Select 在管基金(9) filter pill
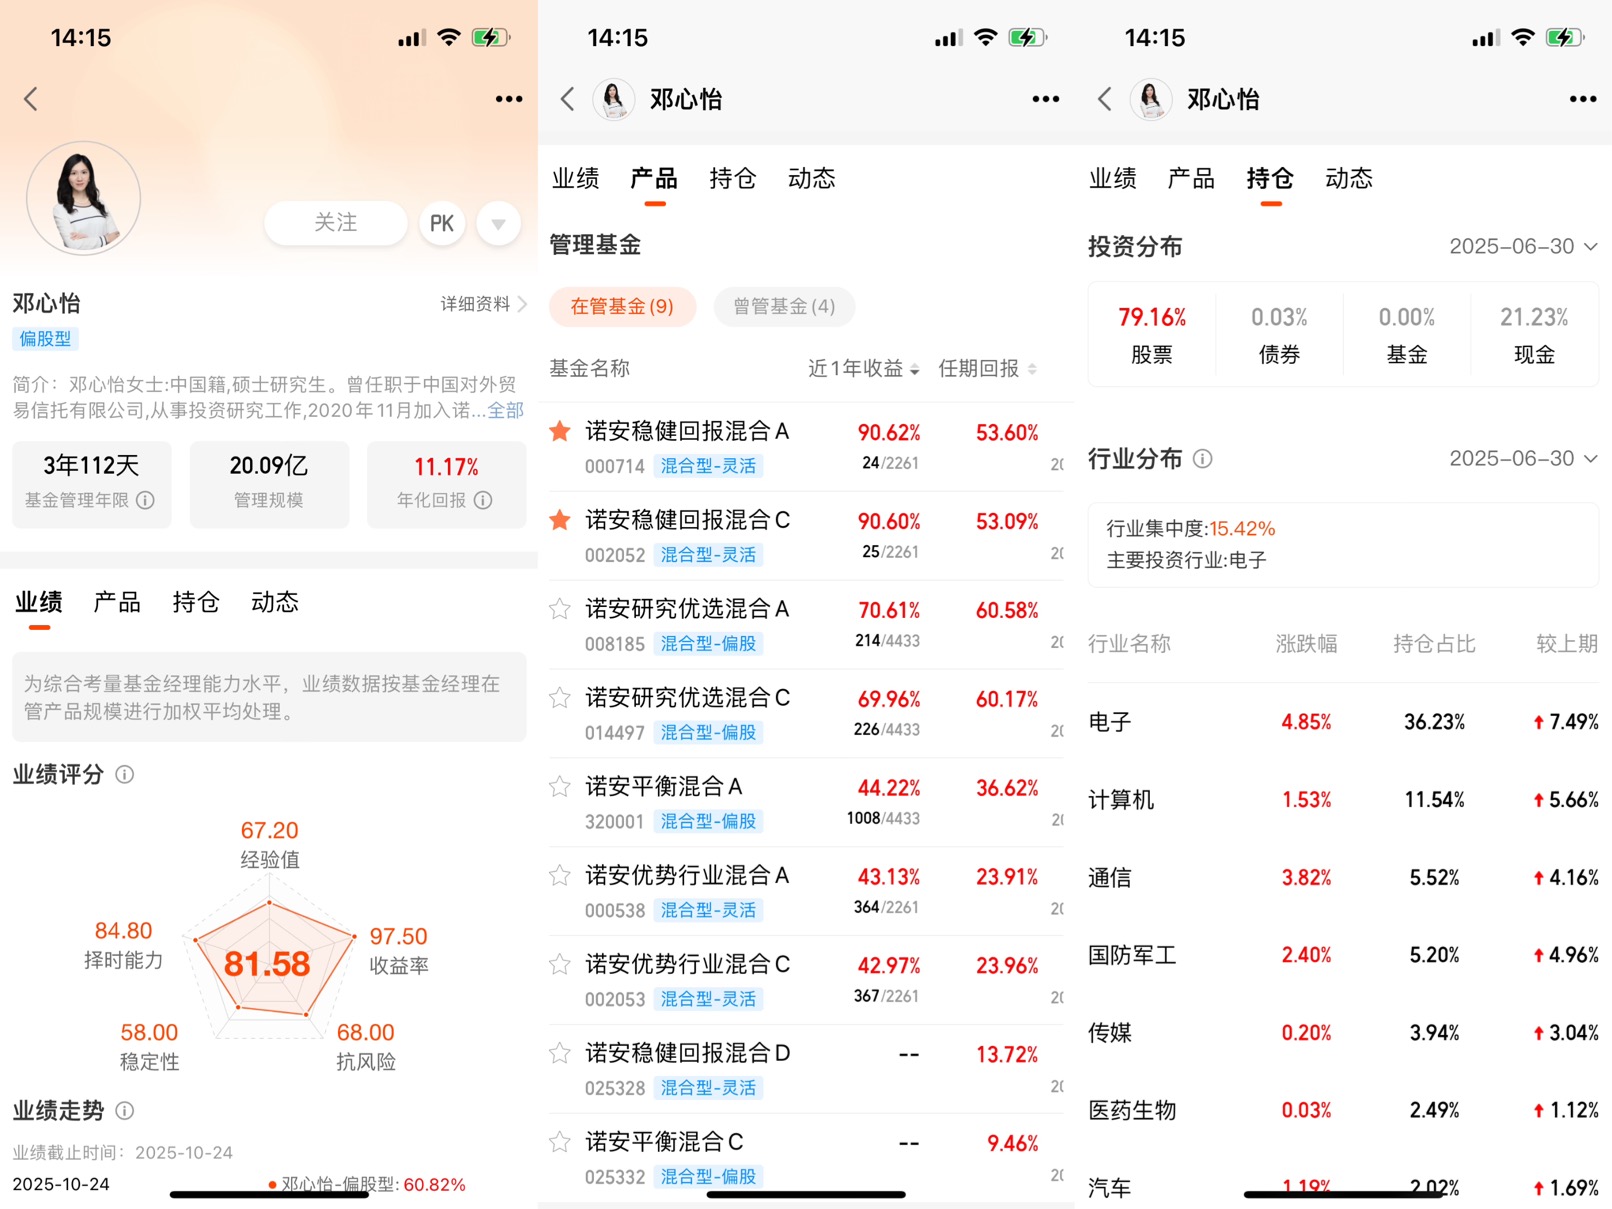 (622, 306)
